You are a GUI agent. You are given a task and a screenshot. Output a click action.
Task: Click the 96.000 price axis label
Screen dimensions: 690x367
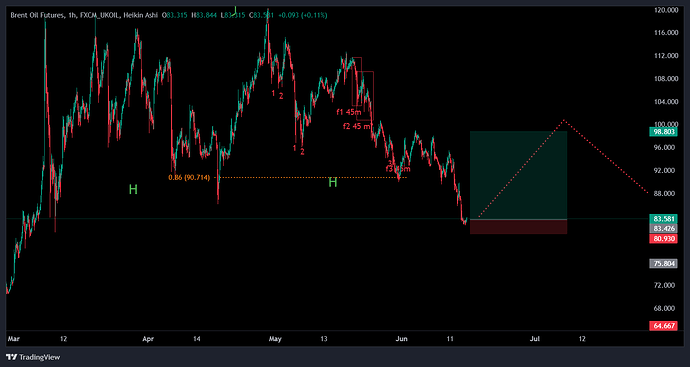(x=664, y=148)
